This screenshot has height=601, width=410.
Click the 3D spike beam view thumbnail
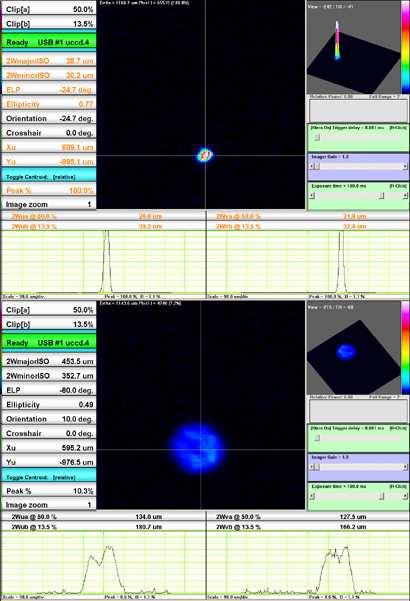click(x=354, y=48)
